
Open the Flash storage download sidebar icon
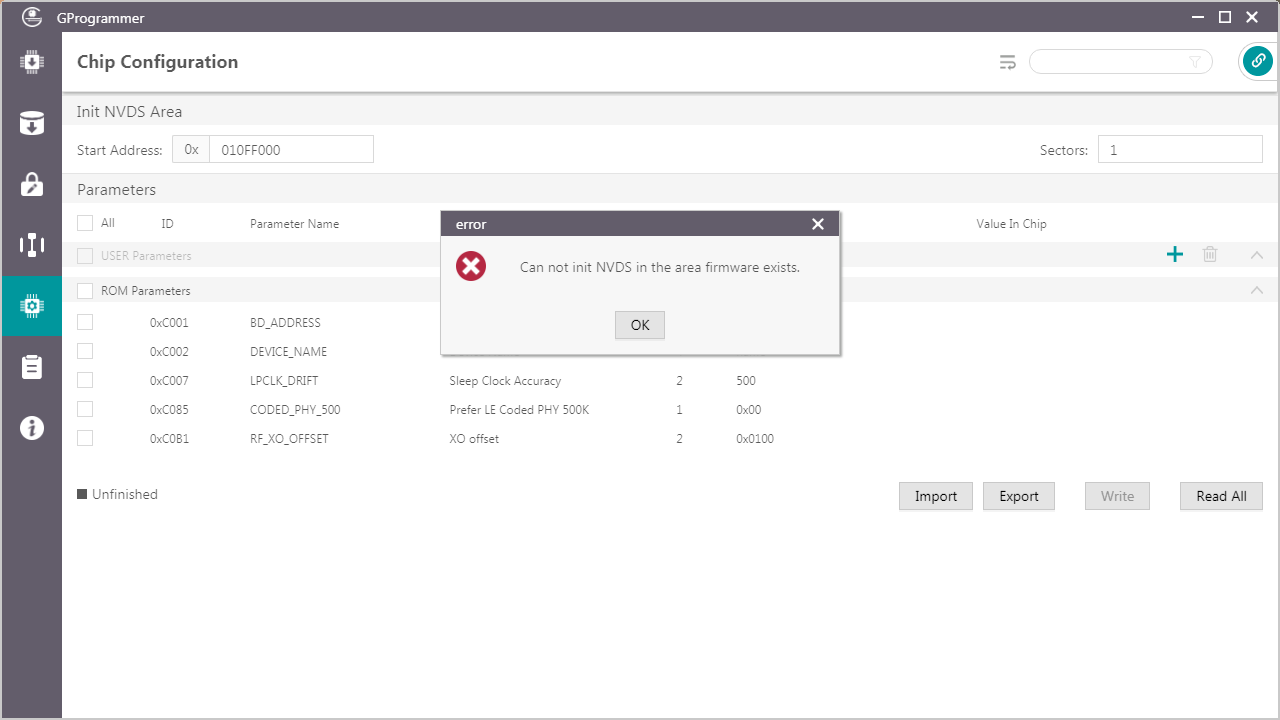pyautogui.click(x=31, y=123)
